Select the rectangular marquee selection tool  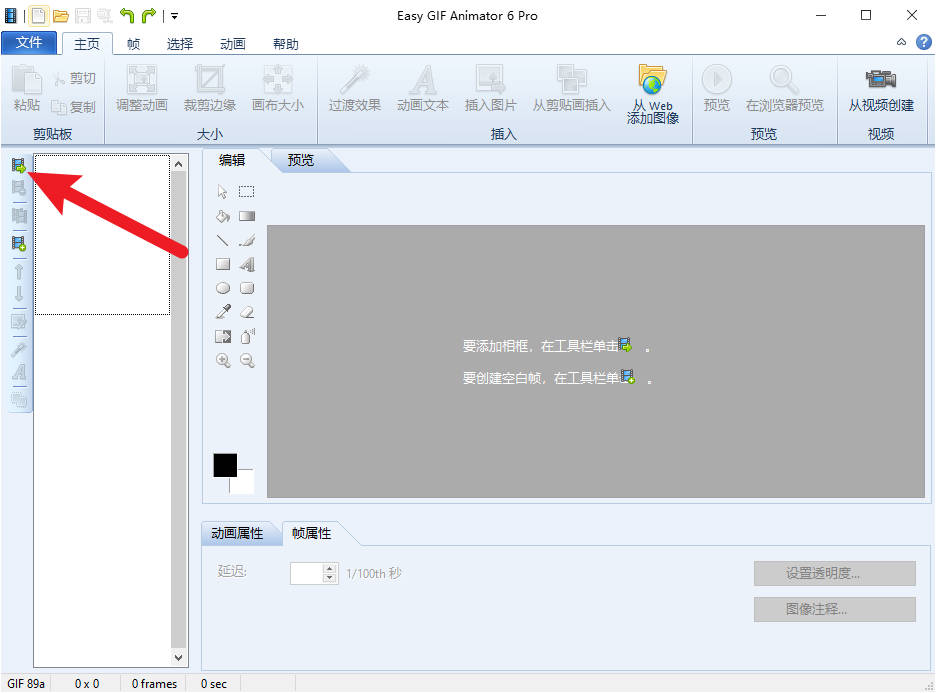[247, 192]
